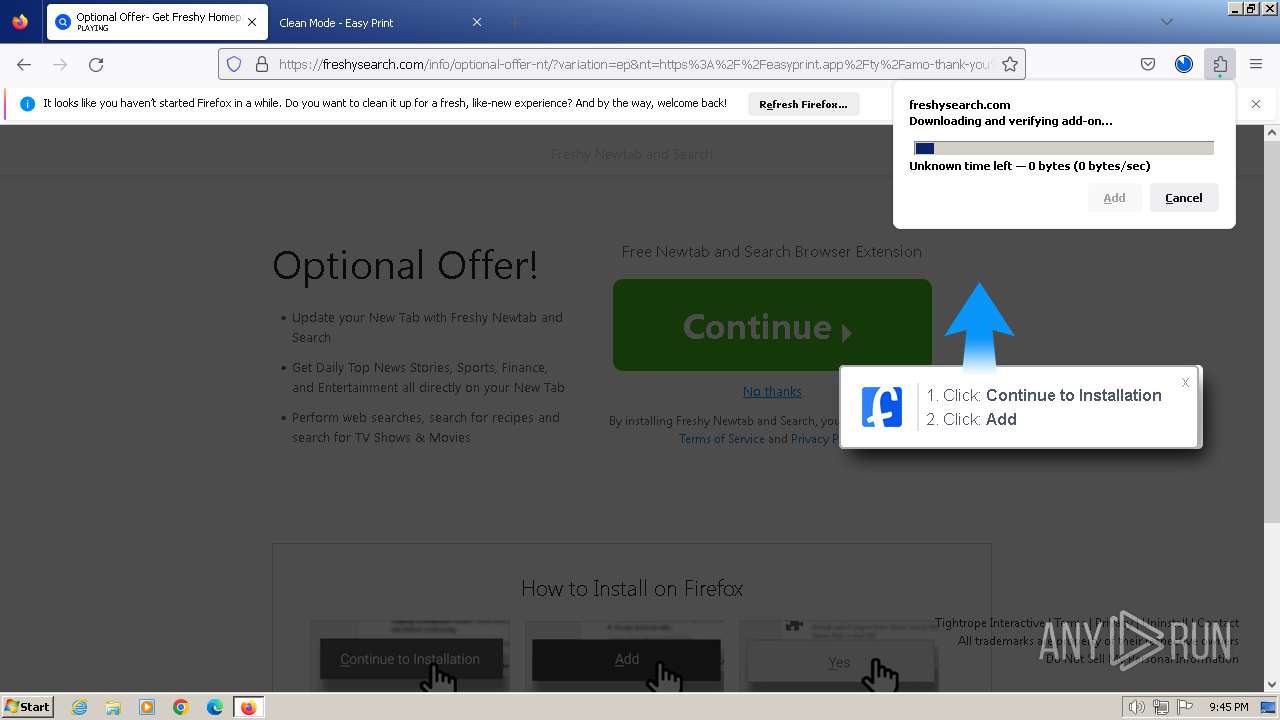The width and height of the screenshot is (1280, 720).
Task: Select the Optional Offer Freshy tab
Action: tap(157, 22)
